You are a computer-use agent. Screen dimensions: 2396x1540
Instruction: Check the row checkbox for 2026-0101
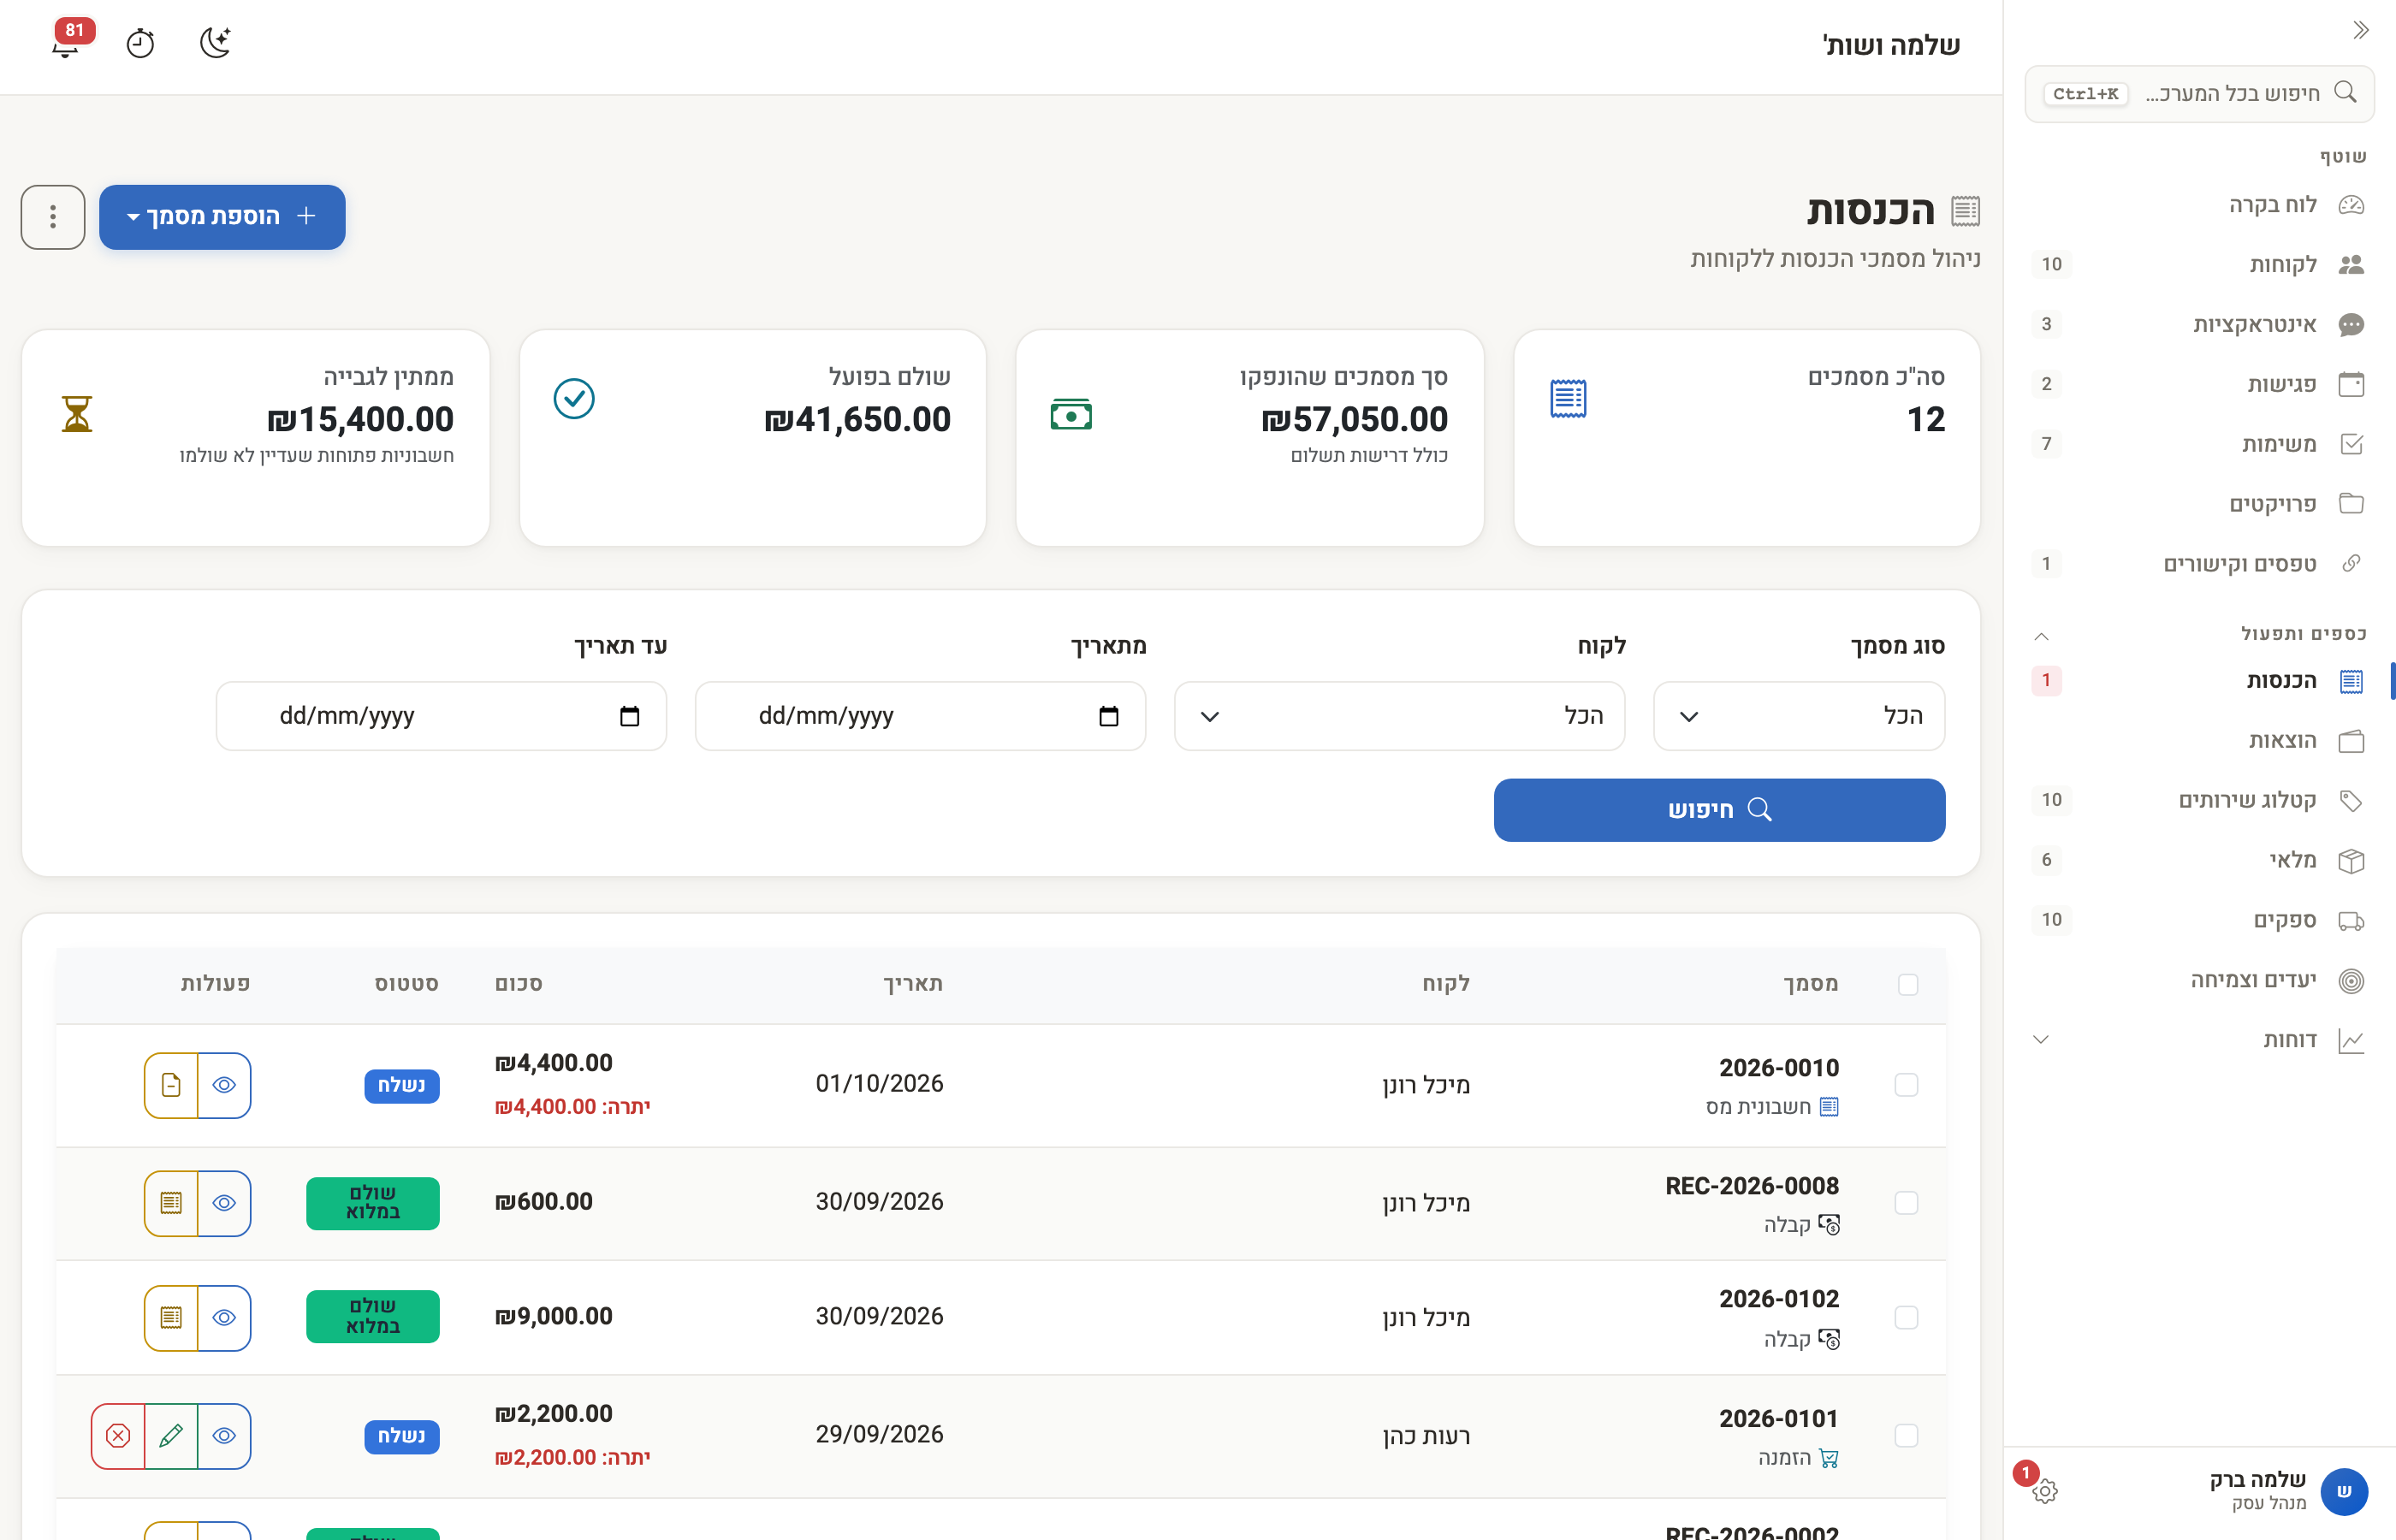[1907, 1436]
